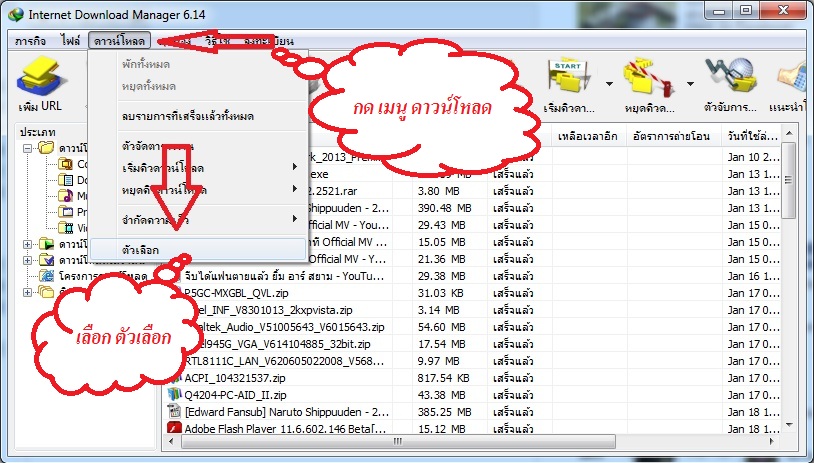This screenshot has width=814, height=463.
Task: Click the Adobe Flash Player file icon
Action: coord(174,428)
